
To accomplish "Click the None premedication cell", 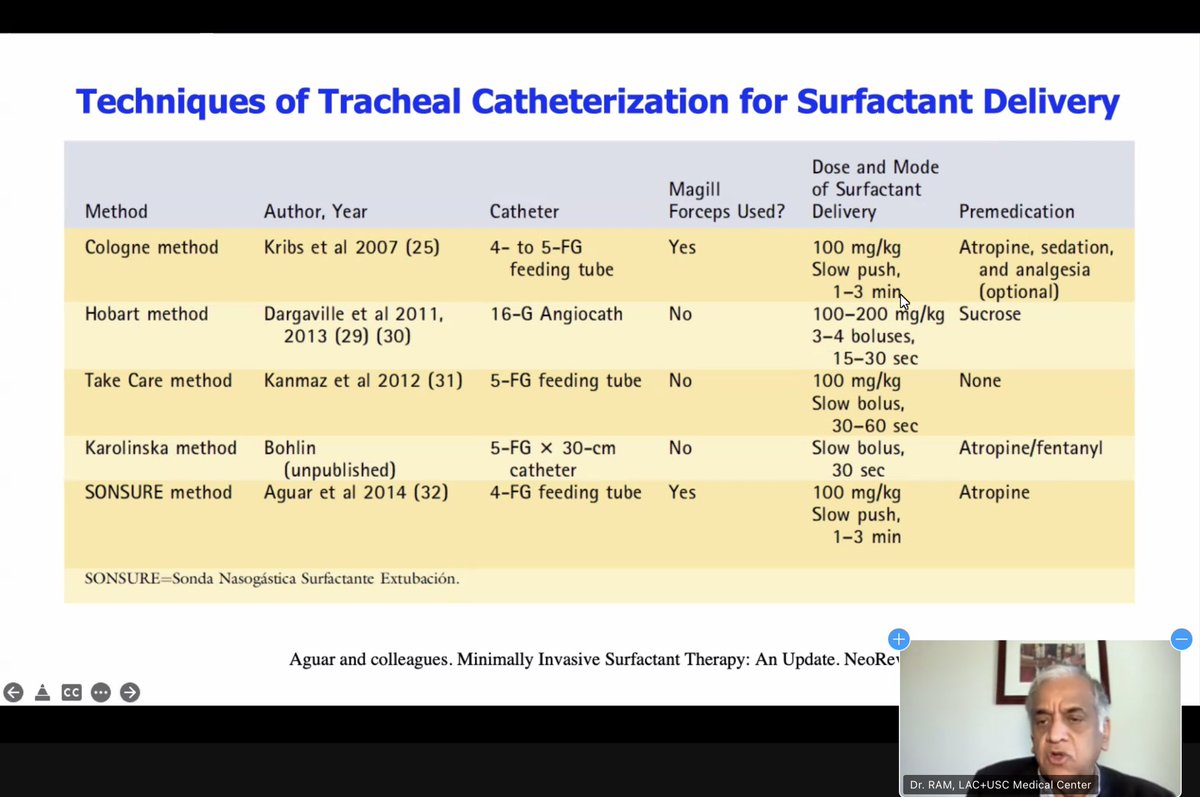I will 980,381.
